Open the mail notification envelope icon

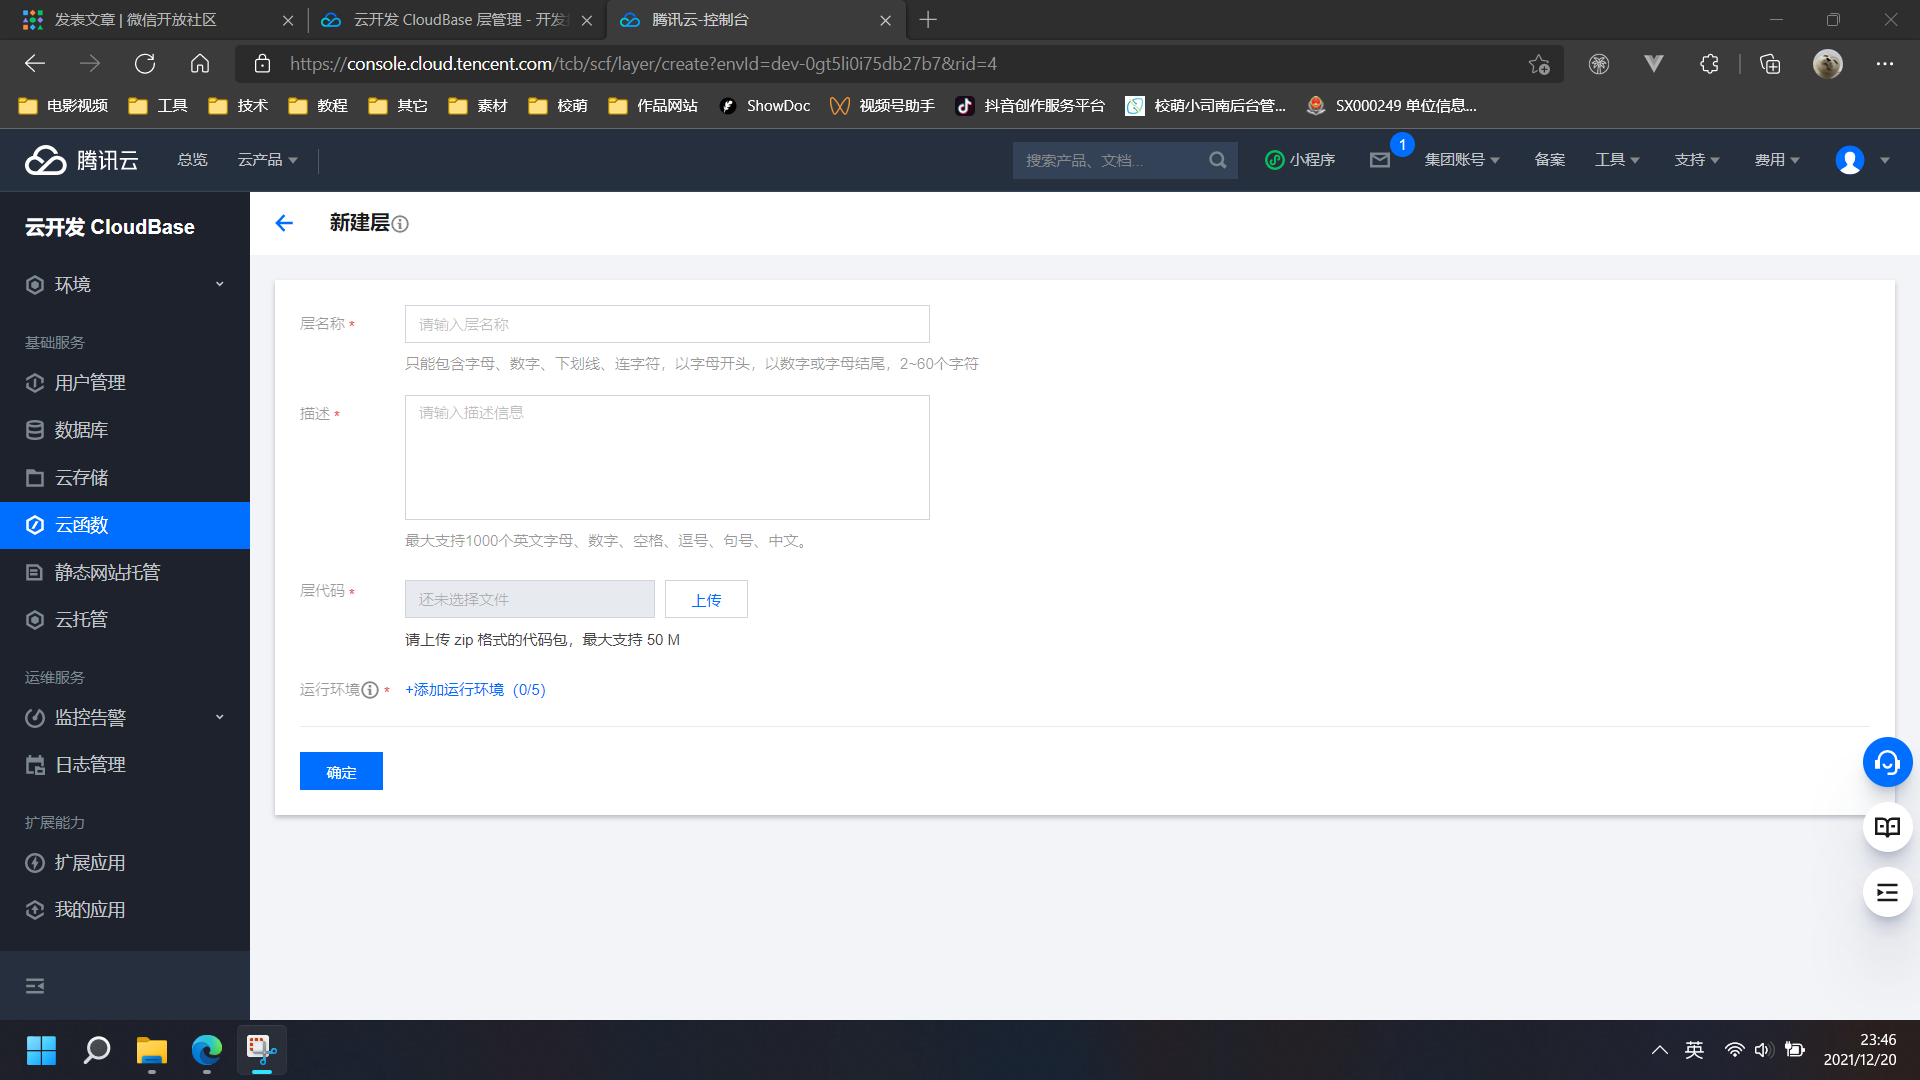click(x=1380, y=160)
